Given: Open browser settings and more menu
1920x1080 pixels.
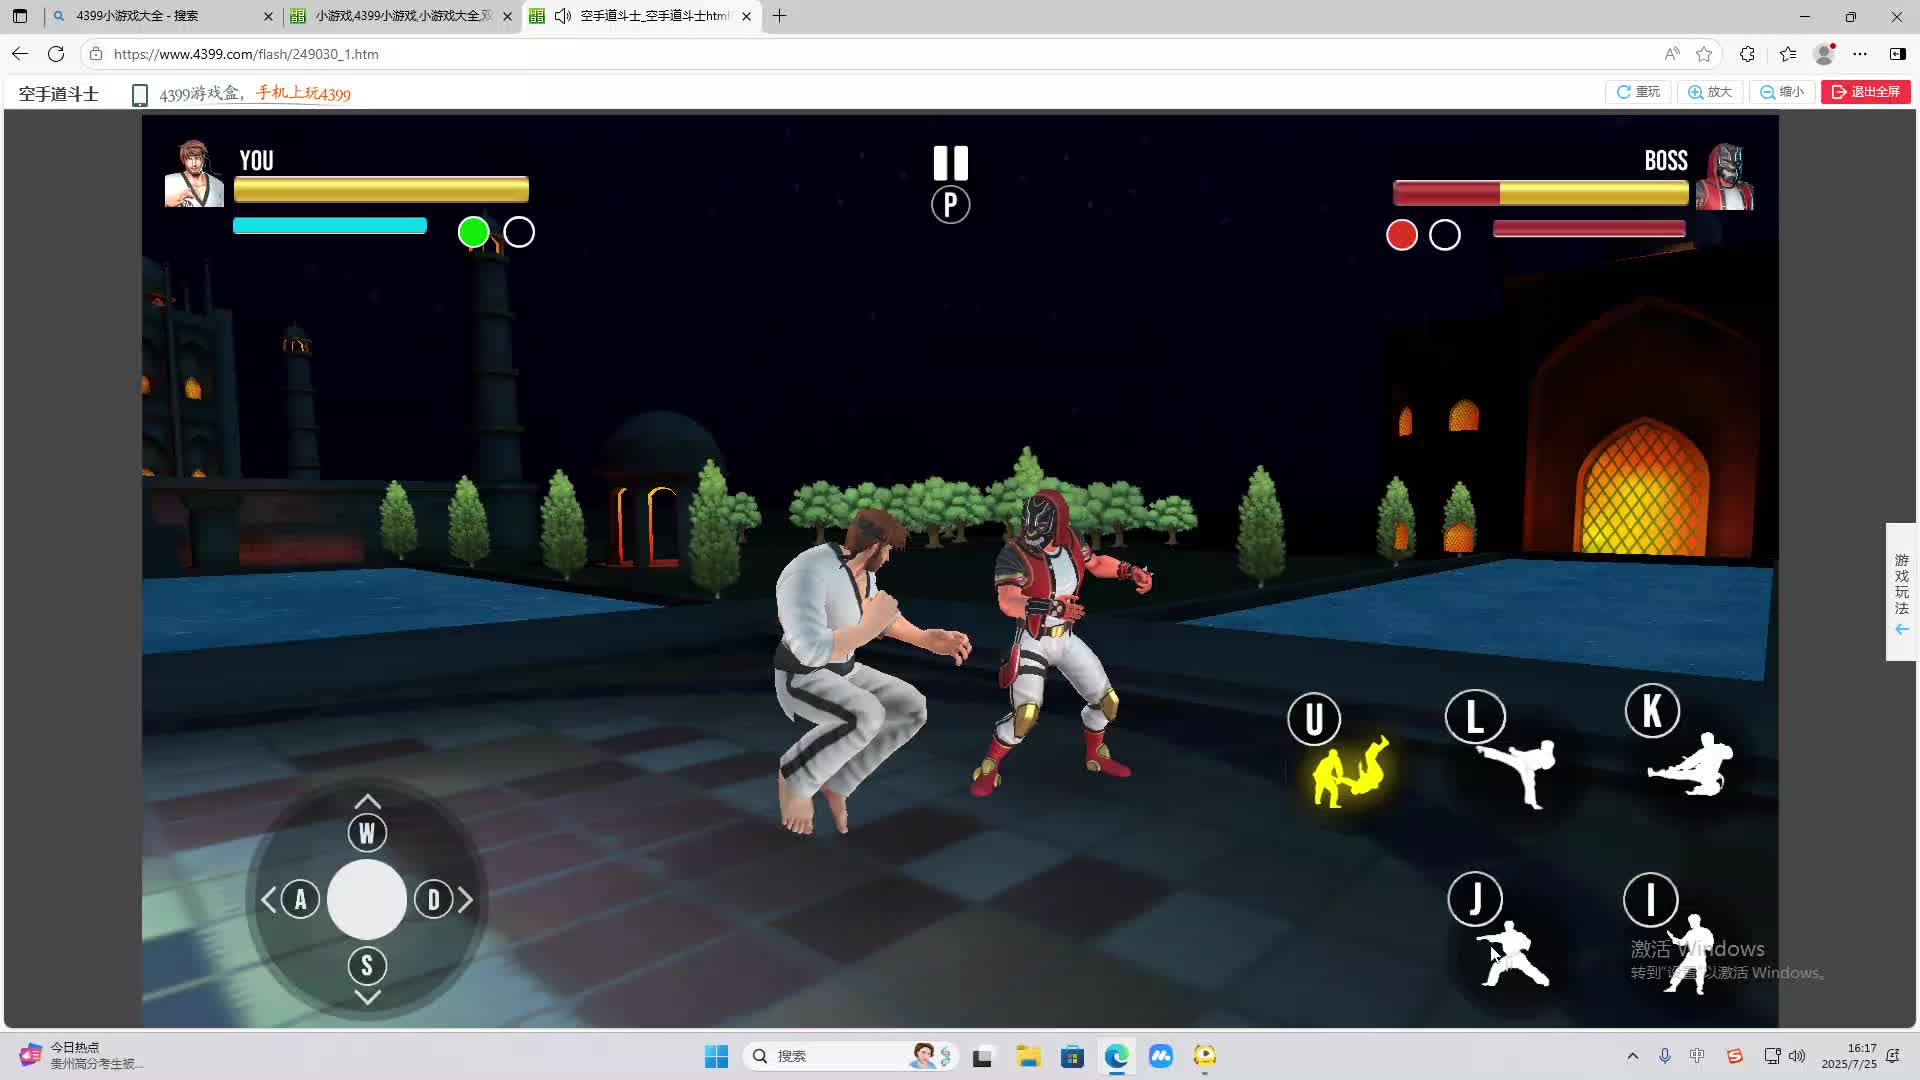Looking at the screenshot, I should (x=1860, y=54).
